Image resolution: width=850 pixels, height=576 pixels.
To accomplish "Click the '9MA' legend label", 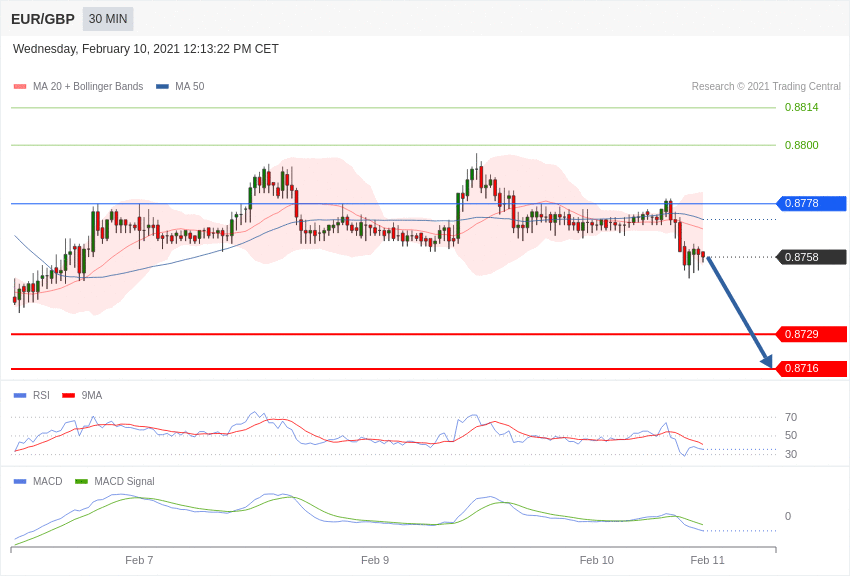I will coord(92,396).
